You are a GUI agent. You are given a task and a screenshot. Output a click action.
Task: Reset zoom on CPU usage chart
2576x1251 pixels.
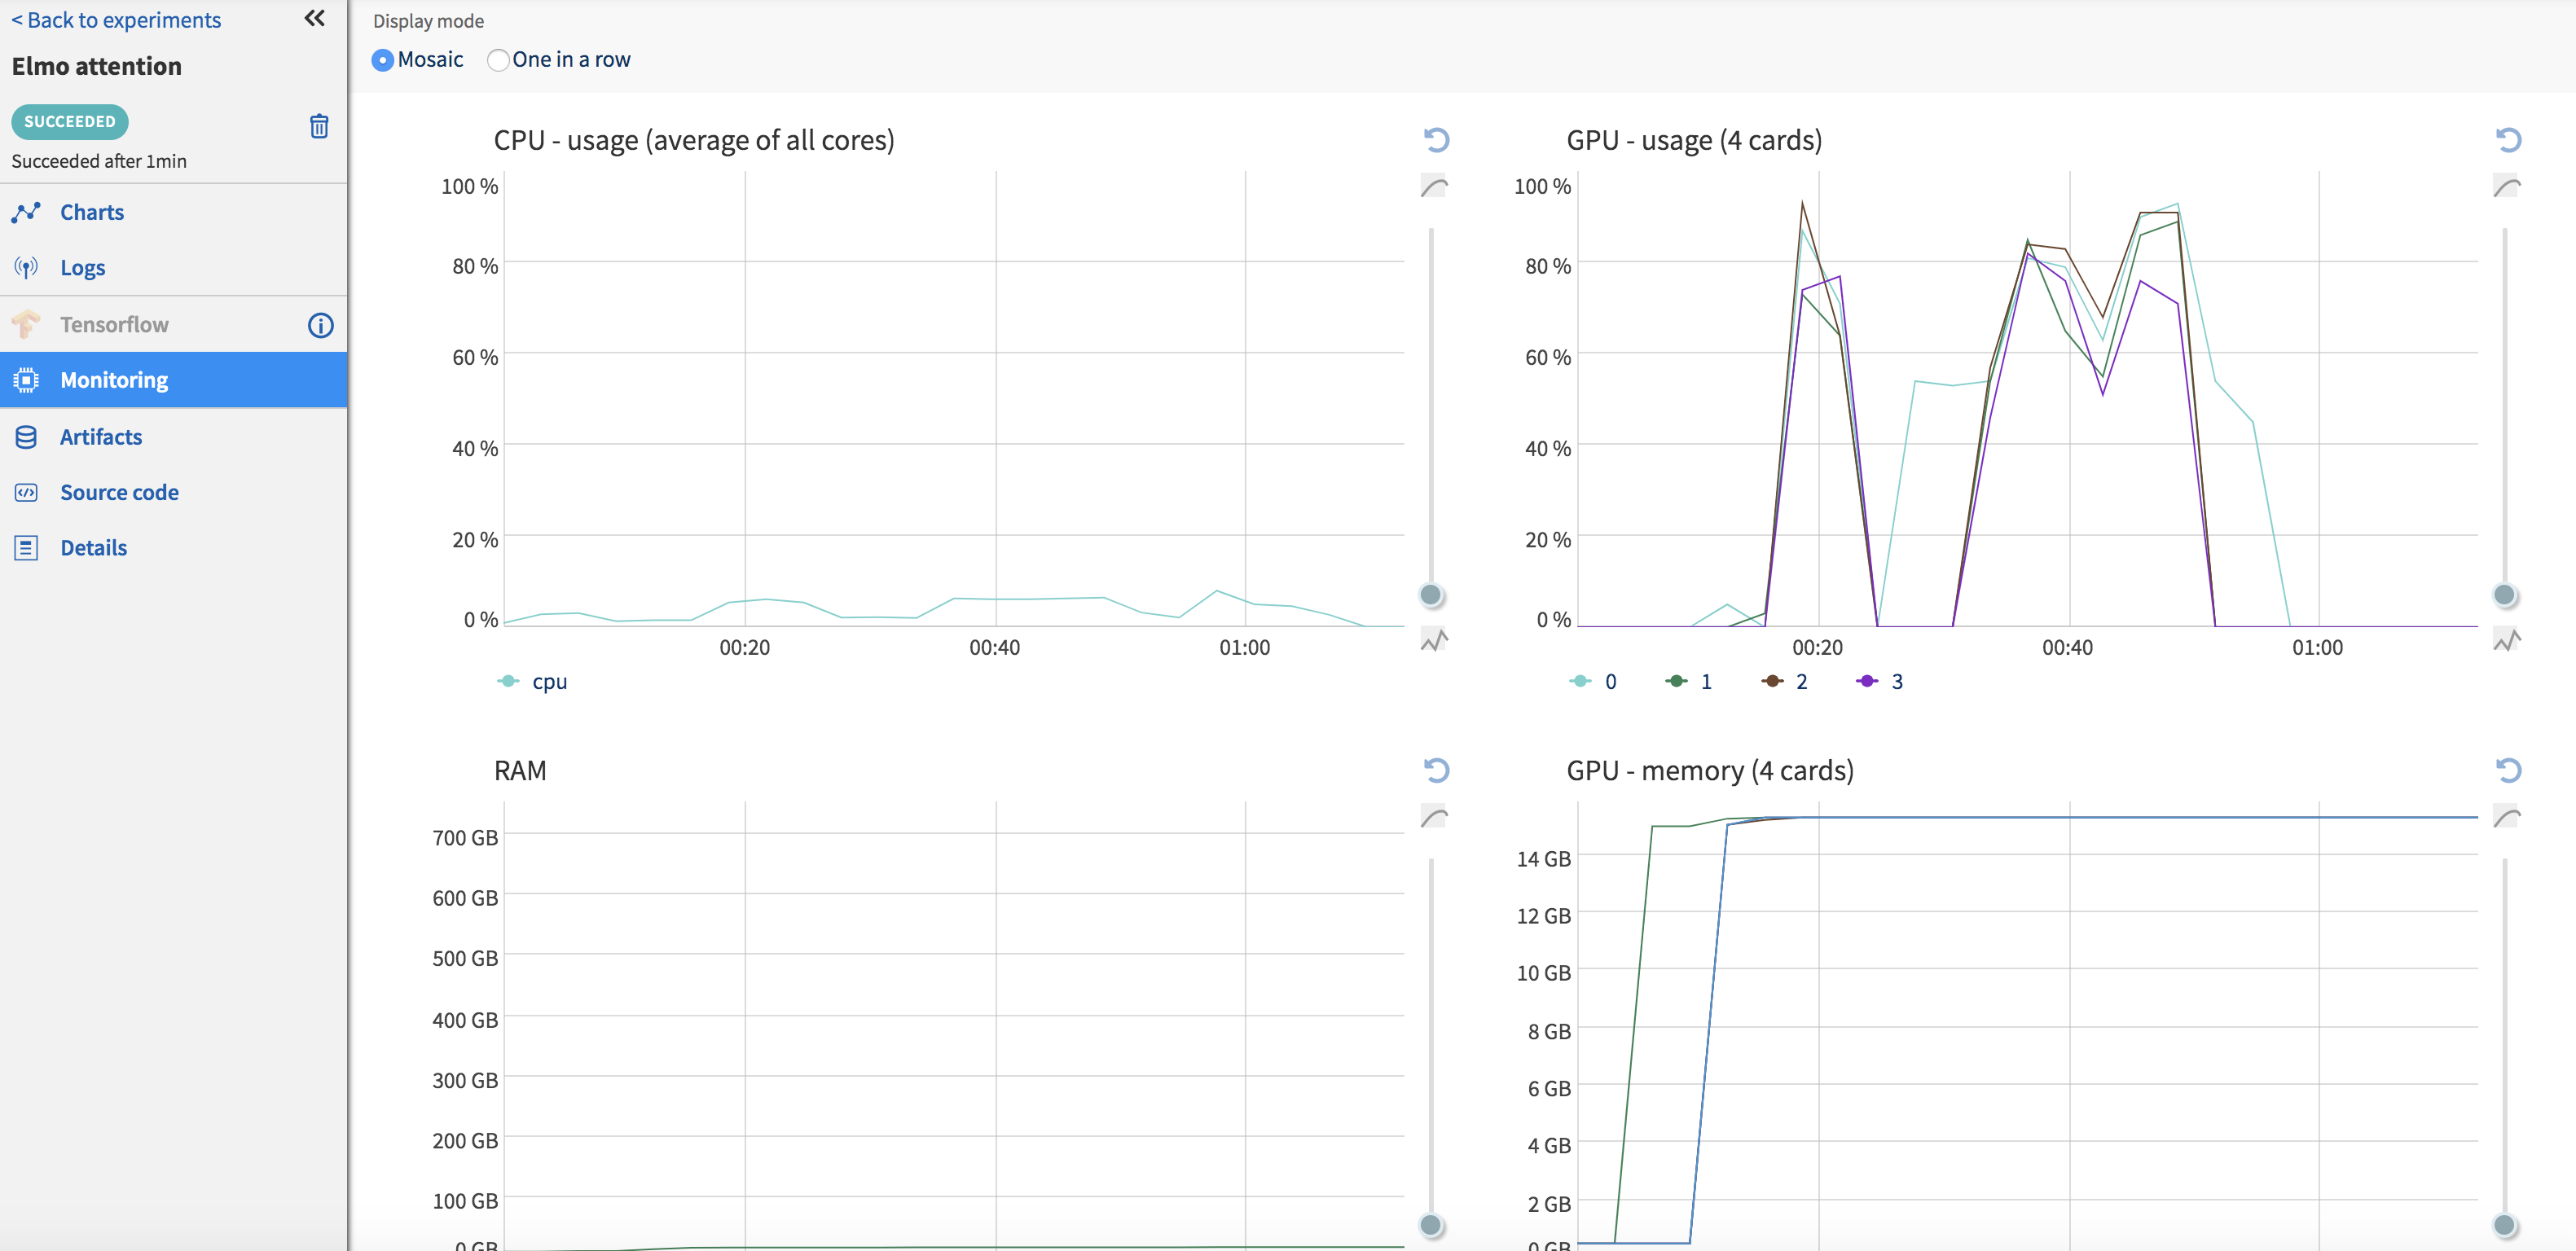tap(1436, 140)
